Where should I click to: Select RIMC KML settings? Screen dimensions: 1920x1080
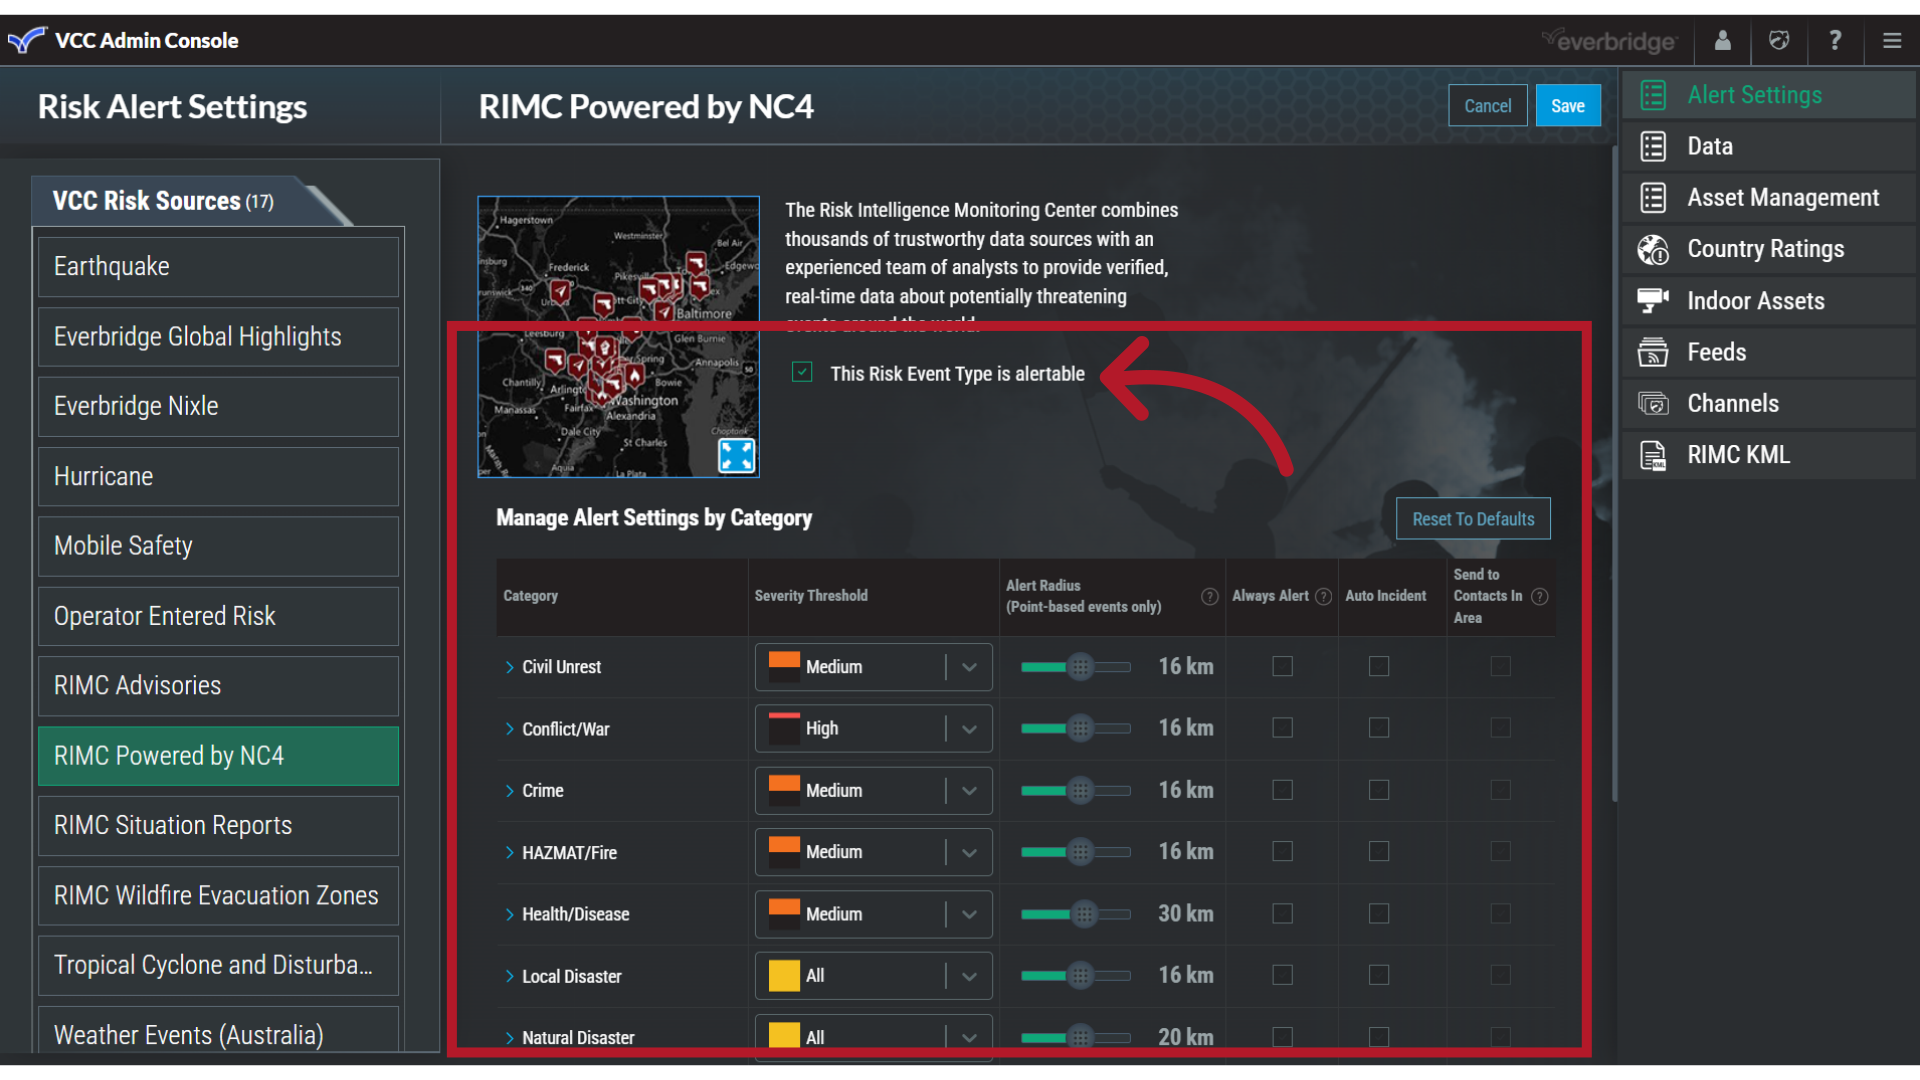pos(1738,454)
